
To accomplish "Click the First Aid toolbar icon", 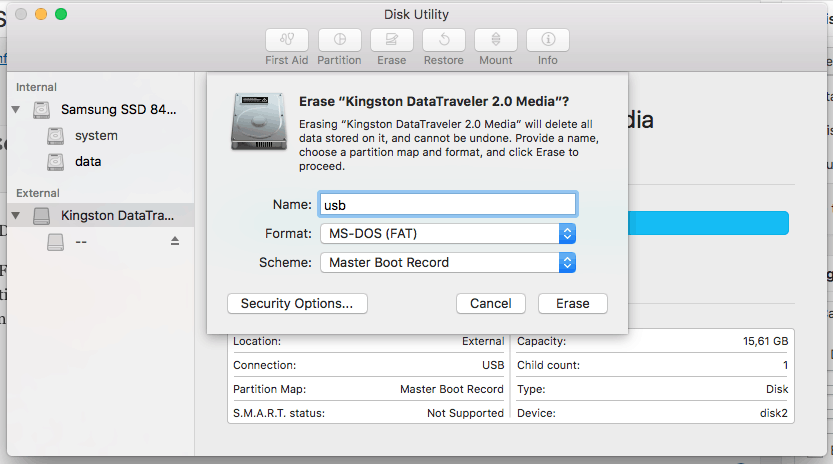I will (x=287, y=40).
